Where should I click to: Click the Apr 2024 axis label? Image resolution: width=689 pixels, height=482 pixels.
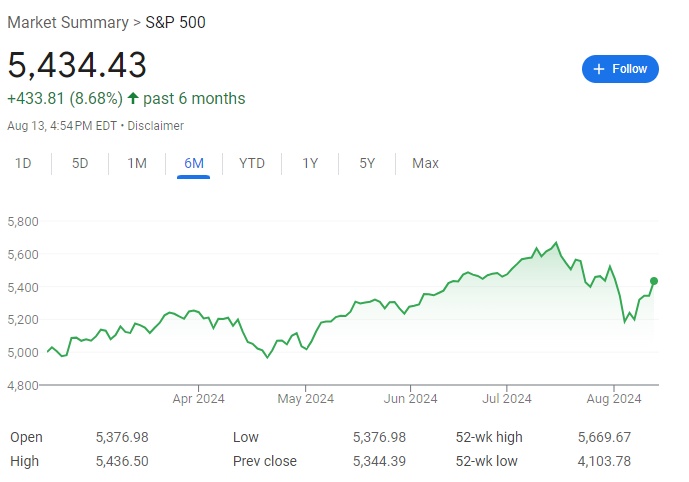pyautogui.click(x=199, y=399)
